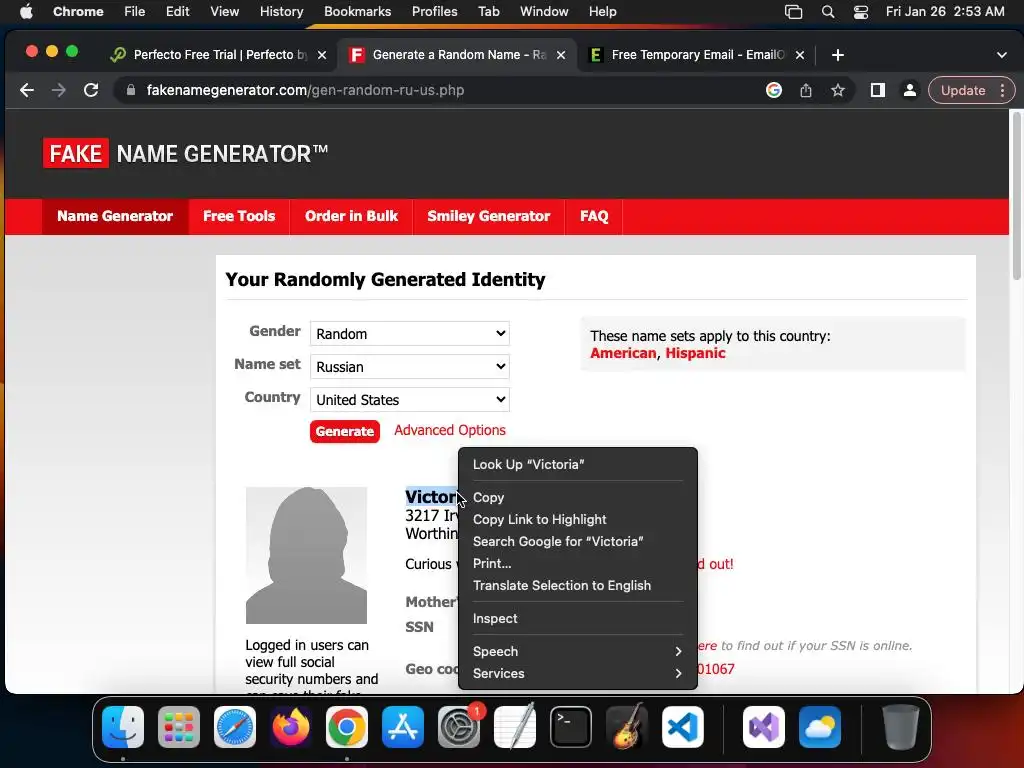Close the Generate a Random Name tab
1024x768 pixels.
pos(561,55)
